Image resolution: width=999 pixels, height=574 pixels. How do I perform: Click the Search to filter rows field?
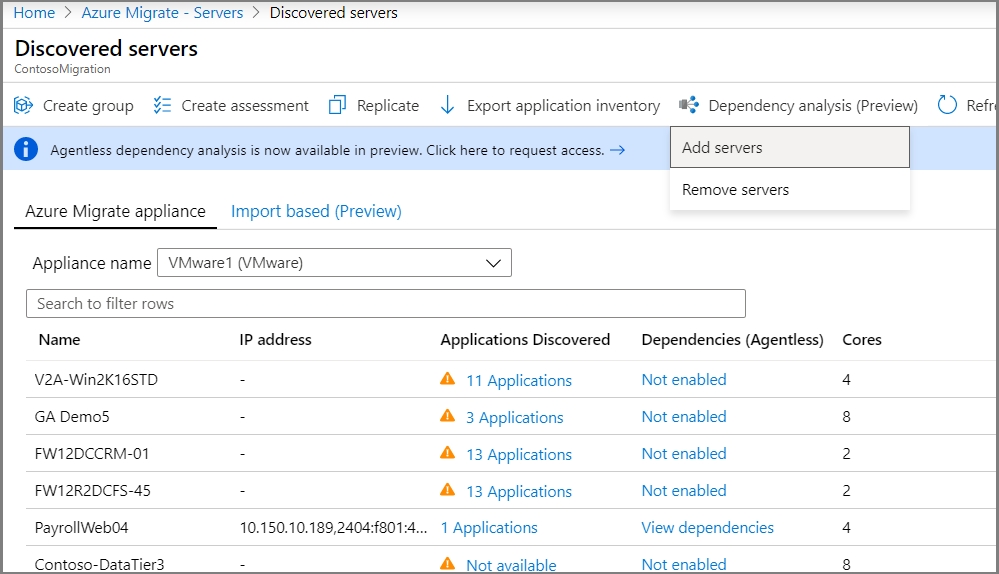tap(385, 304)
